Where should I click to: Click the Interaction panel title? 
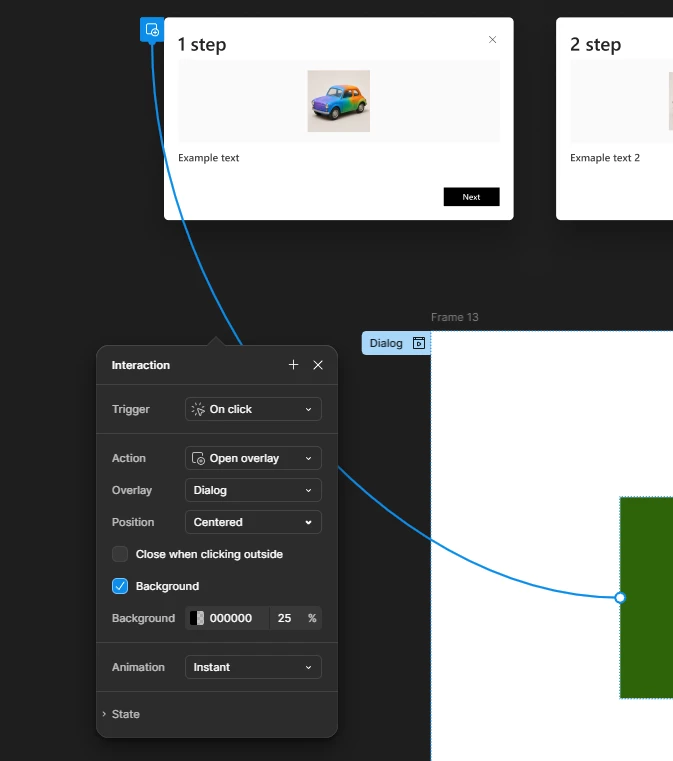pyautogui.click(x=141, y=365)
